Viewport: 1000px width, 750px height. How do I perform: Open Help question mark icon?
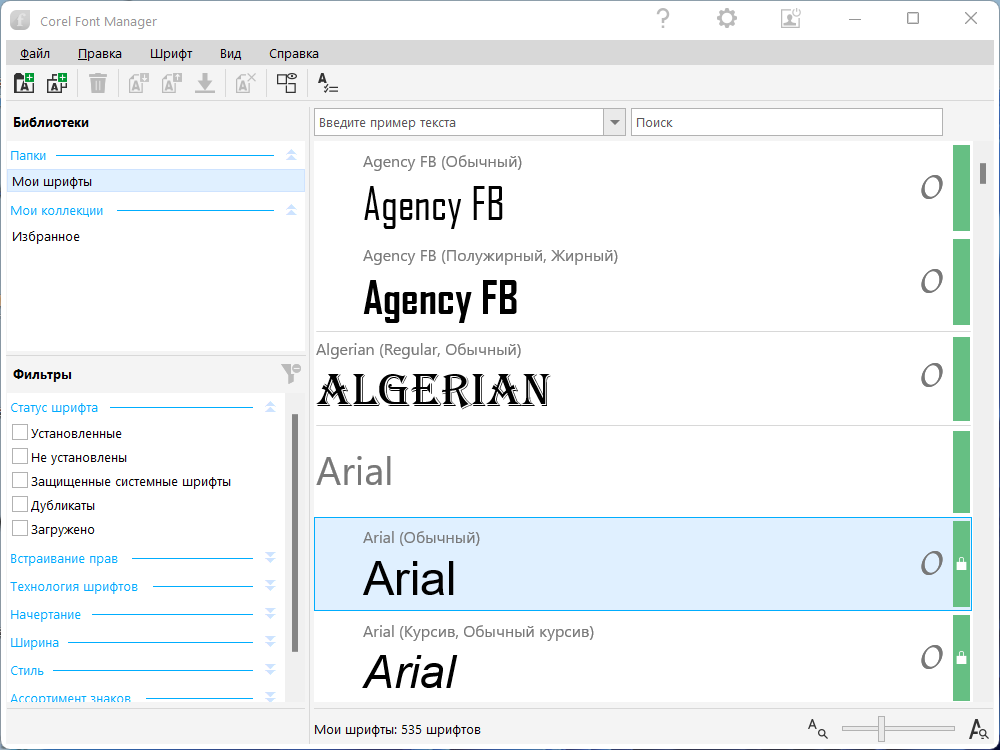(x=663, y=18)
